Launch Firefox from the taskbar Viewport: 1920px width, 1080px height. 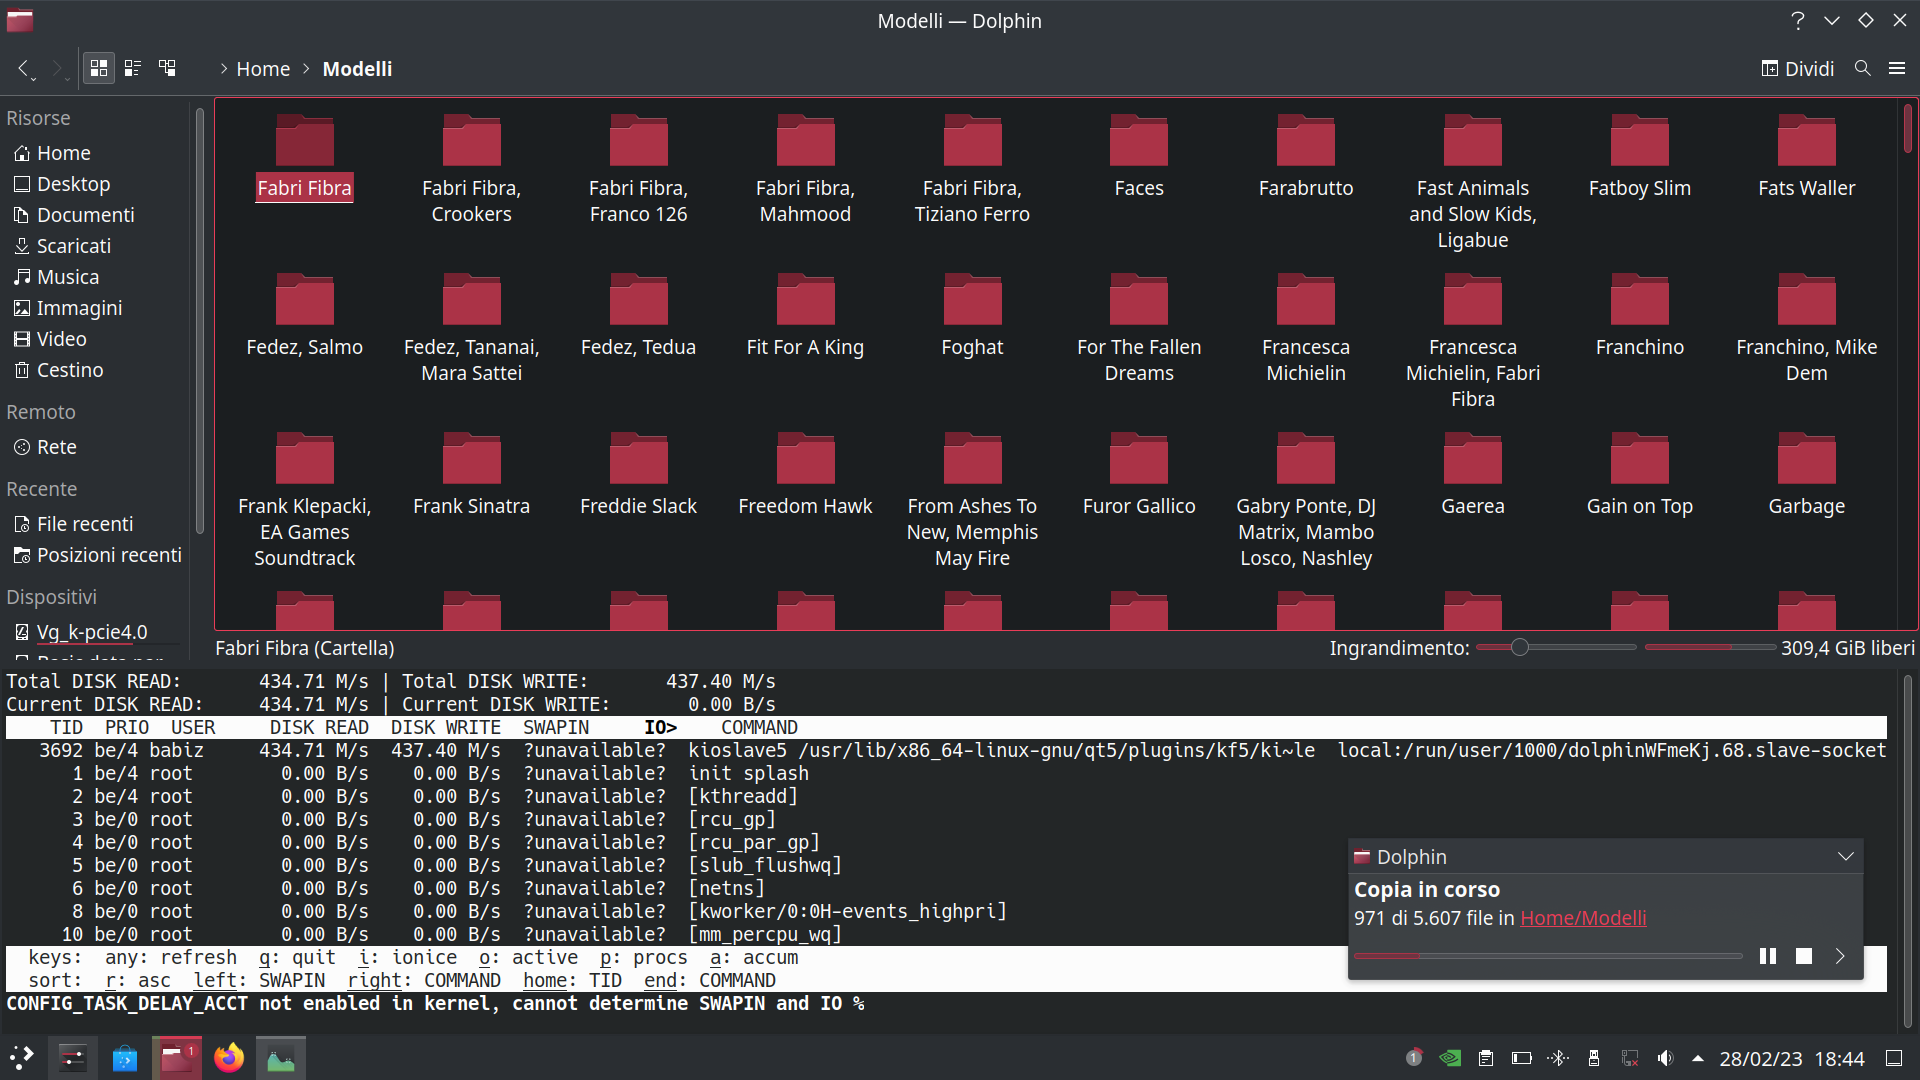click(x=229, y=1057)
